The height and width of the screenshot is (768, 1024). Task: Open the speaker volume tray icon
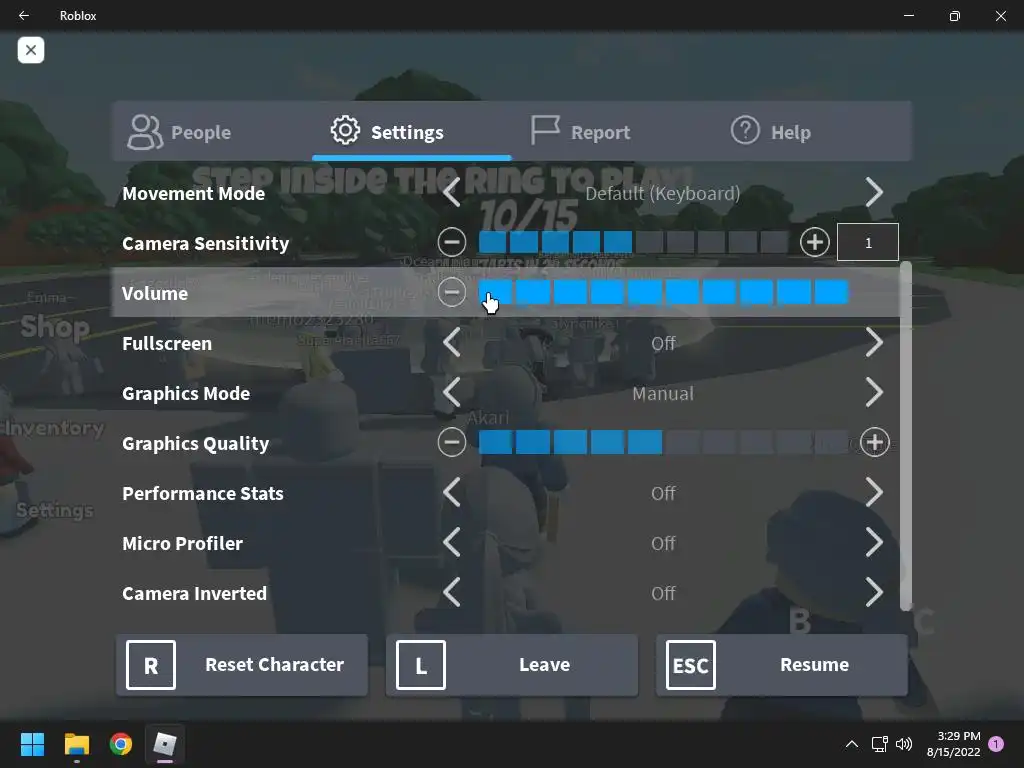point(904,744)
